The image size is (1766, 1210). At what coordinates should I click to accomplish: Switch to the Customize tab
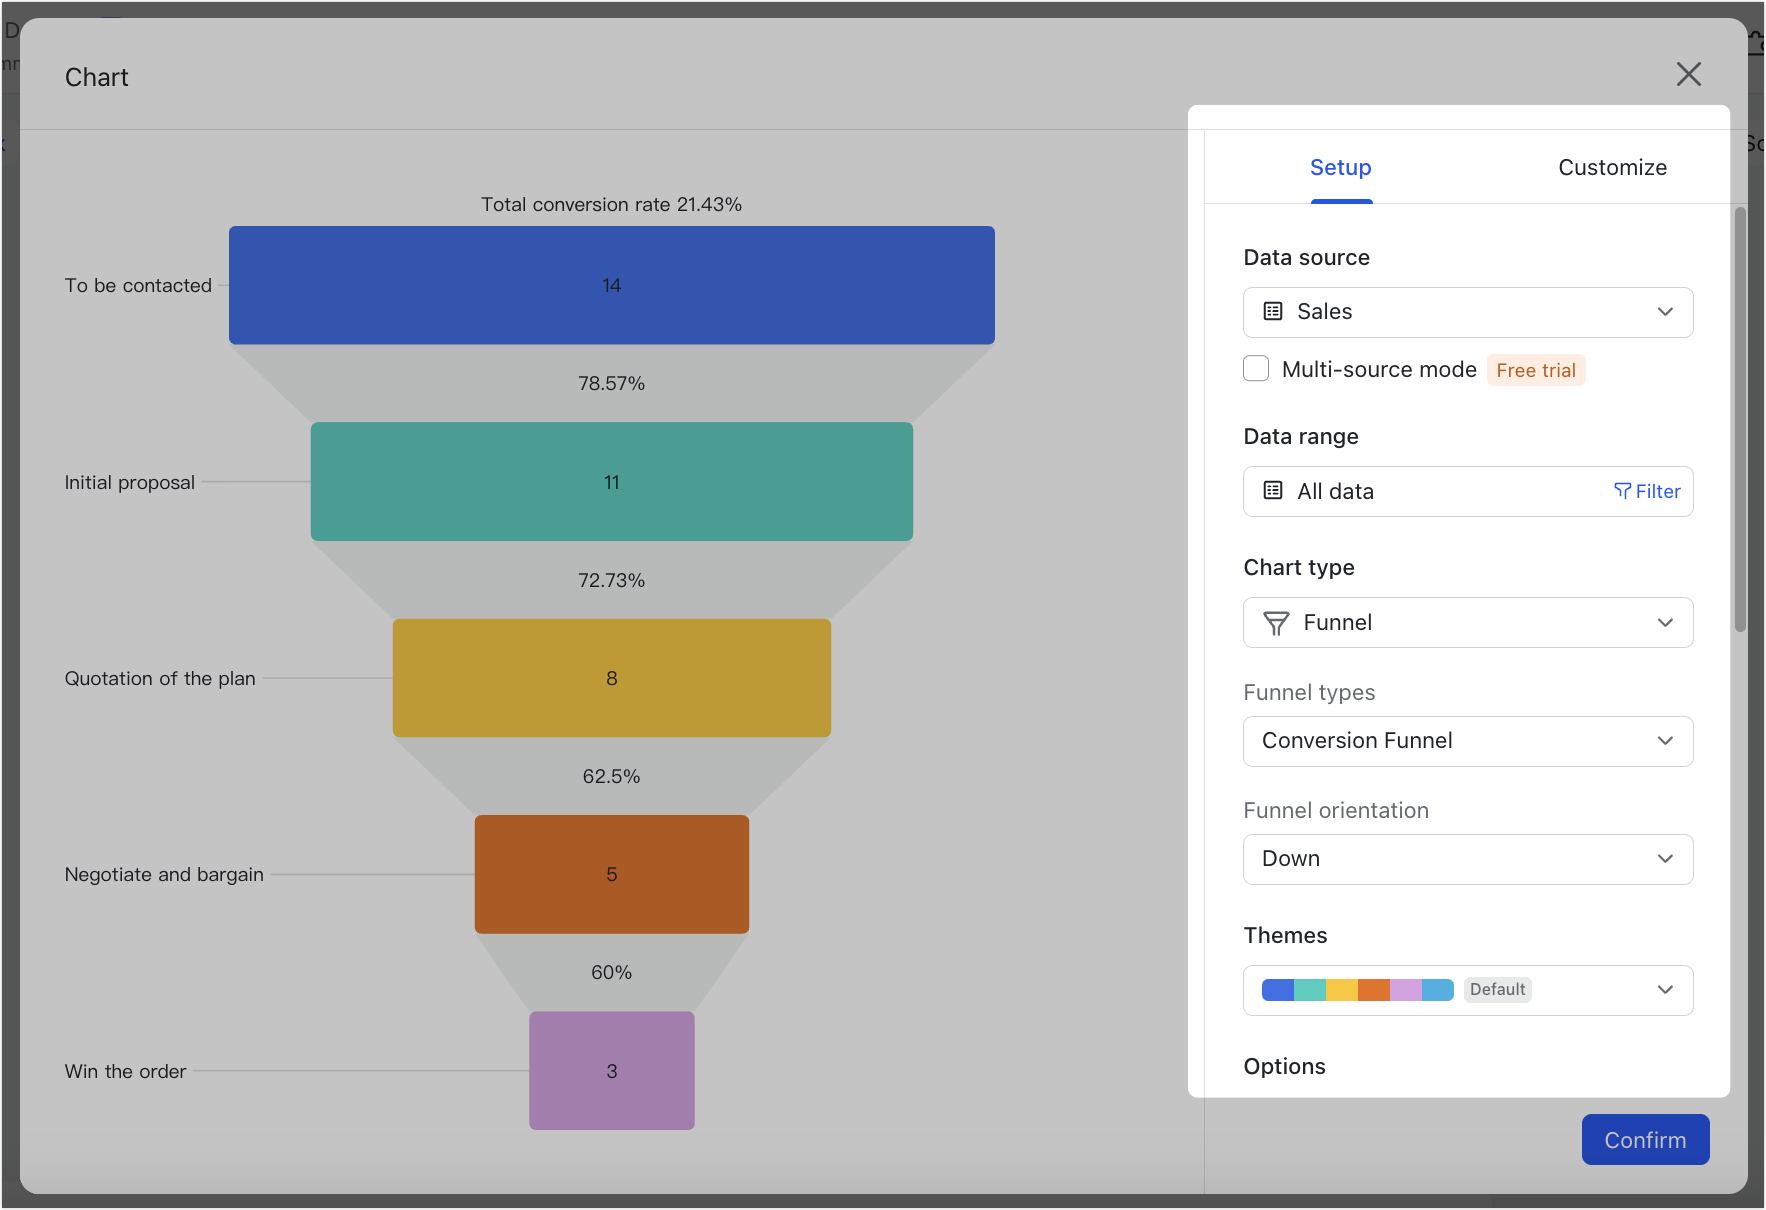[1612, 167]
